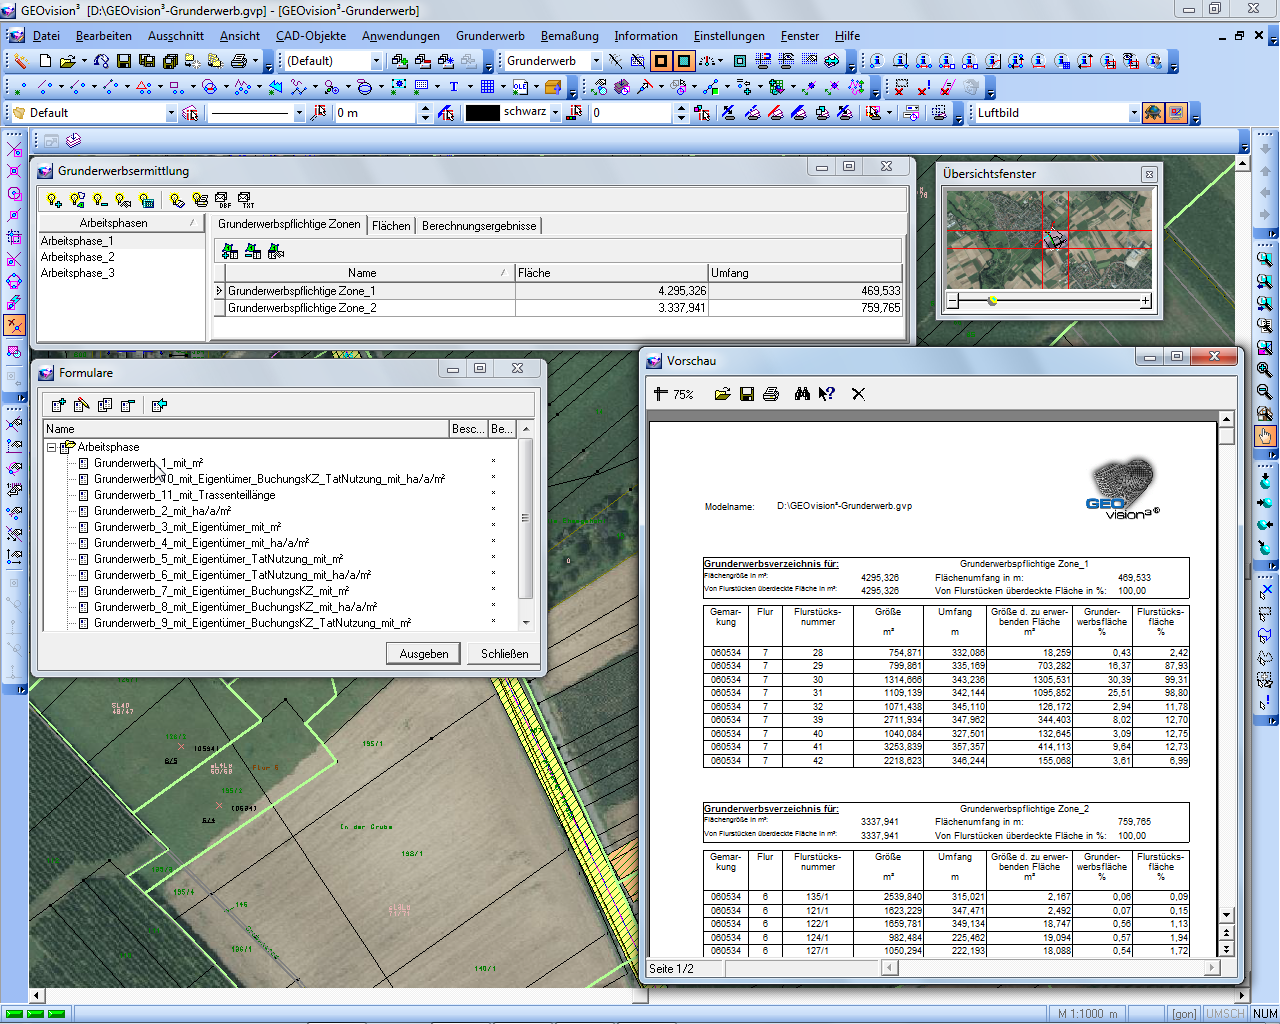Open the Luftbild dropdown
Image resolution: width=1280 pixels, height=1024 pixels.
pyautogui.click(x=1133, y=113)
